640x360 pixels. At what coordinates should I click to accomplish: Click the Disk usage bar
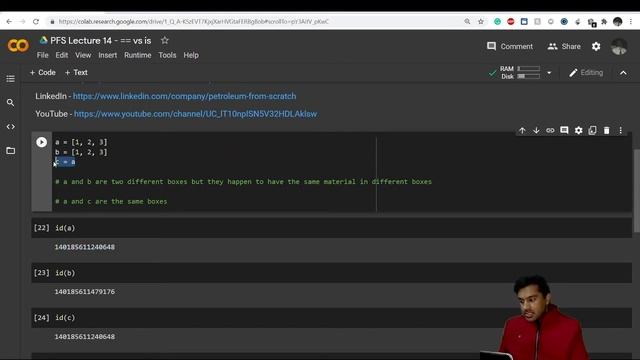click(529, 76)
